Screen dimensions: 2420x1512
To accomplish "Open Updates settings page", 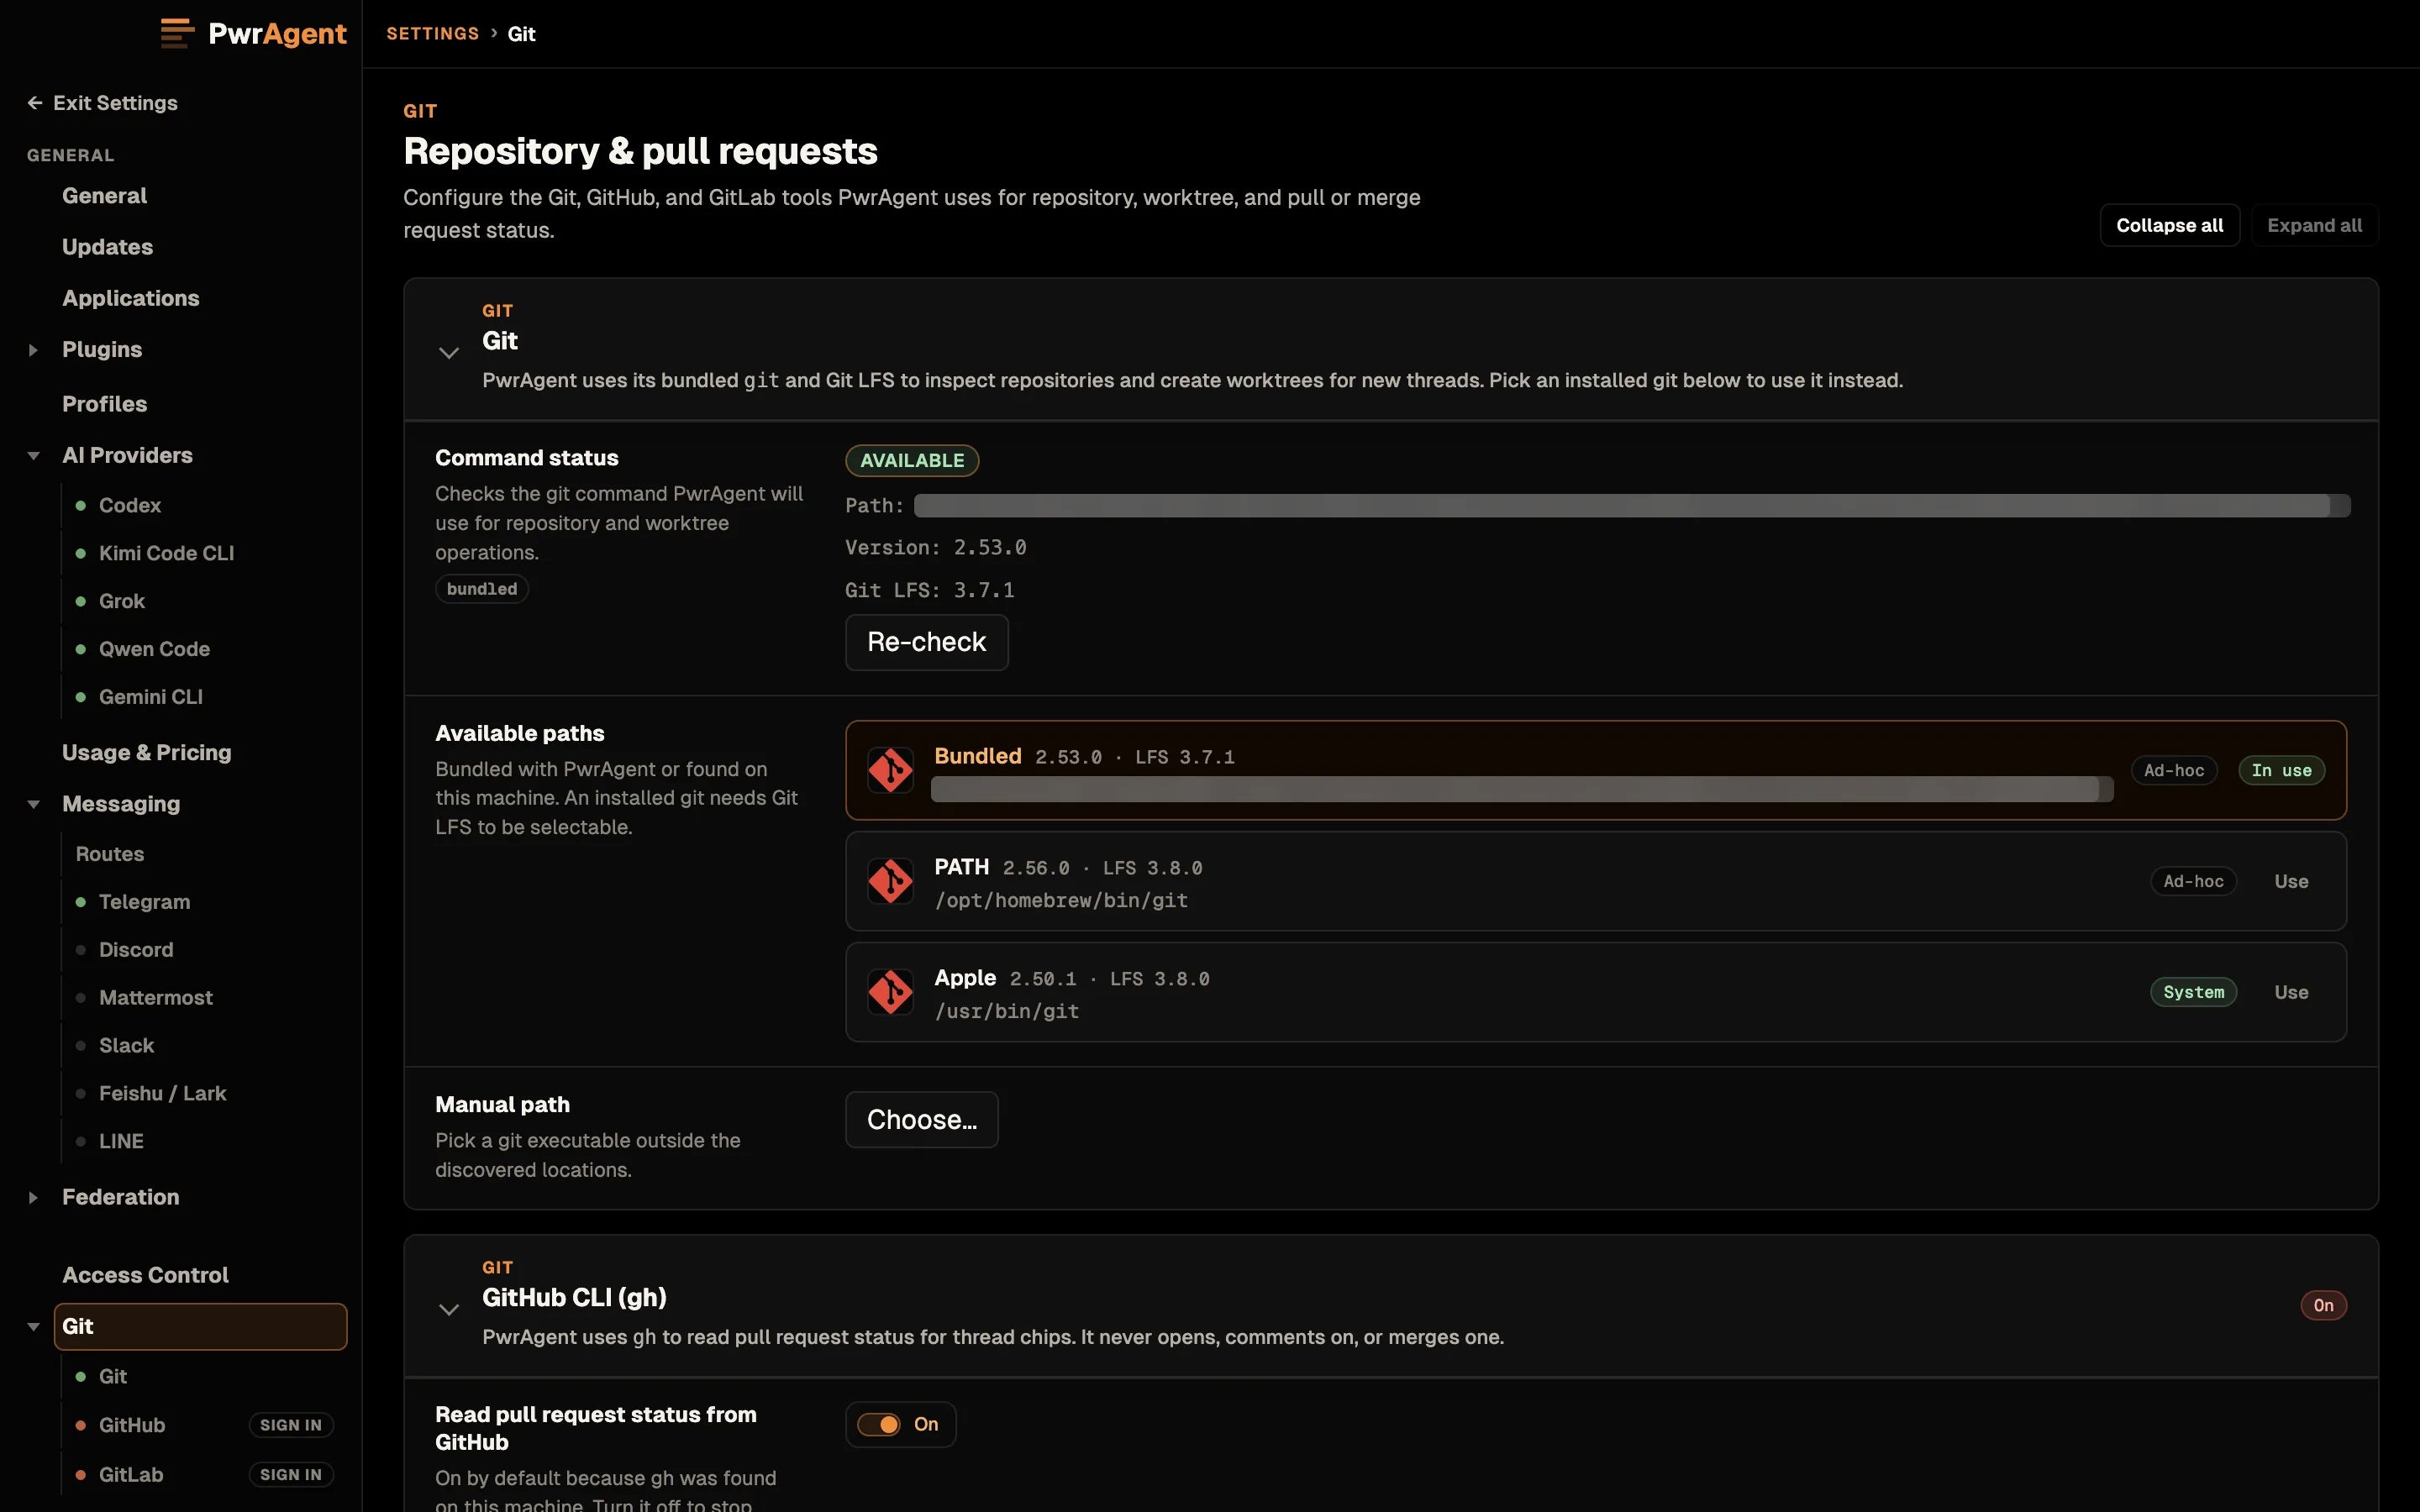I will pos(107,247).
